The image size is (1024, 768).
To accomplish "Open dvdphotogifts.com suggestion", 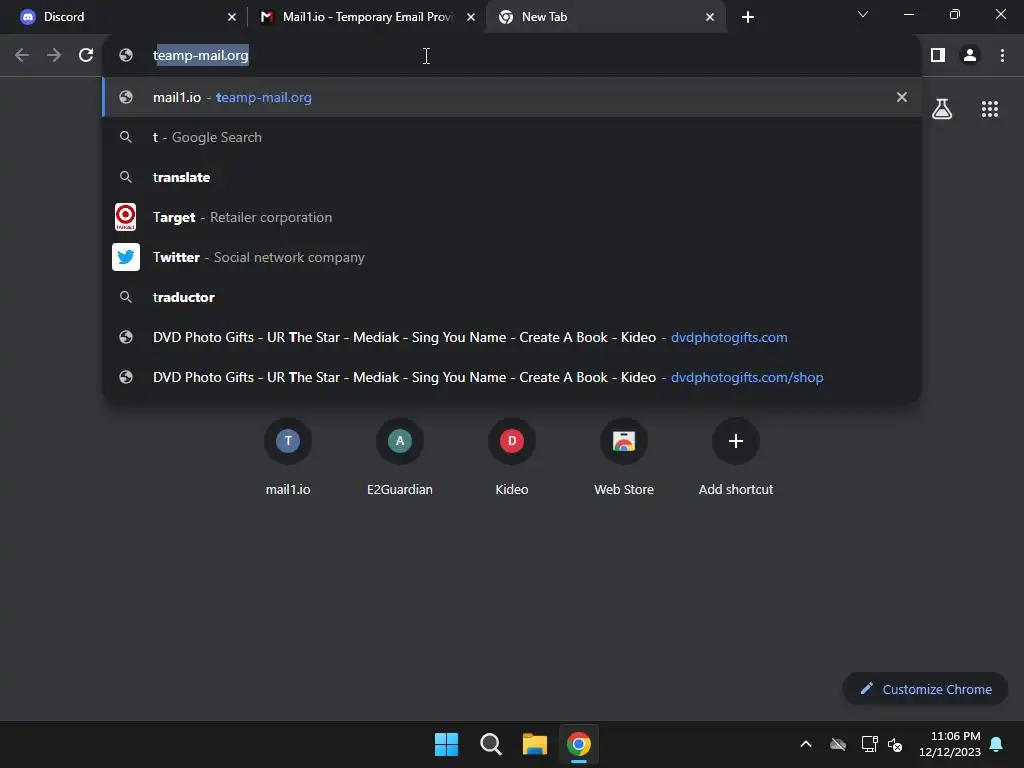I will pyautogui.click(x=512, y=337).
